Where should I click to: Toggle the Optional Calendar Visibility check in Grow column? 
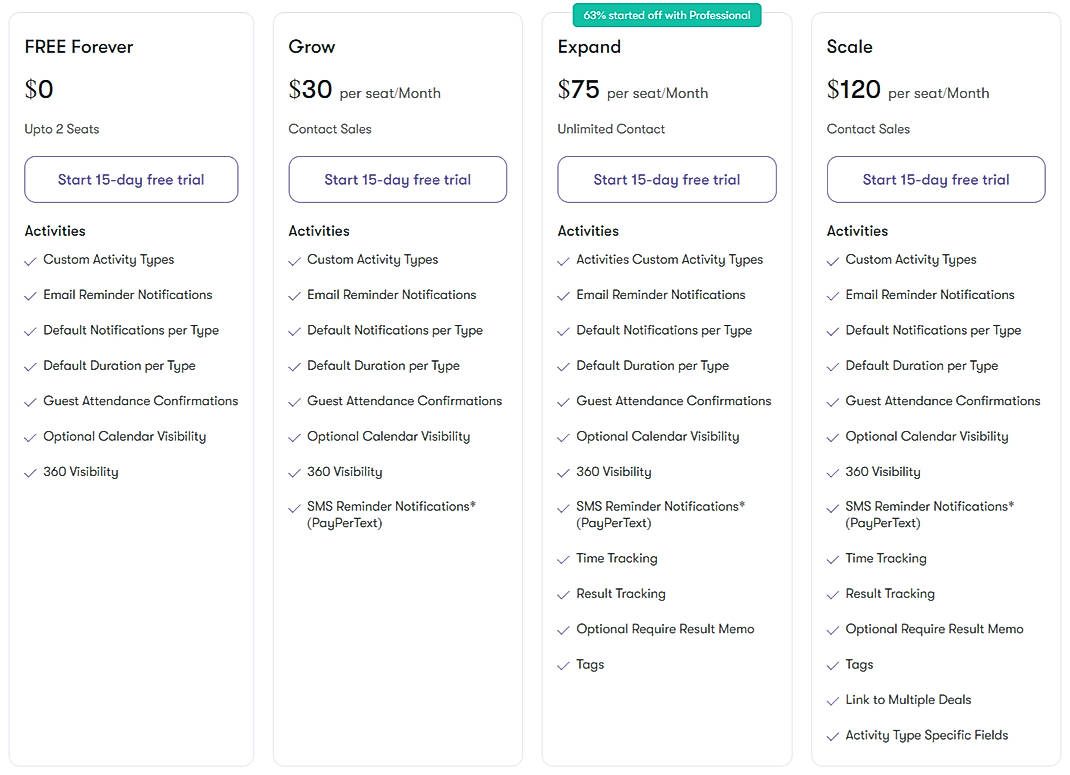tap(295, 436)
